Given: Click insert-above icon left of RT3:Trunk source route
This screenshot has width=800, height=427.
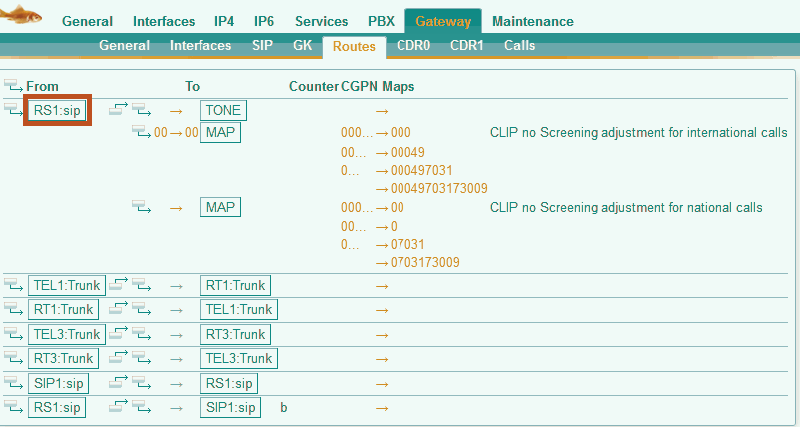Looking at the screenshot, I should click(13, 359).
